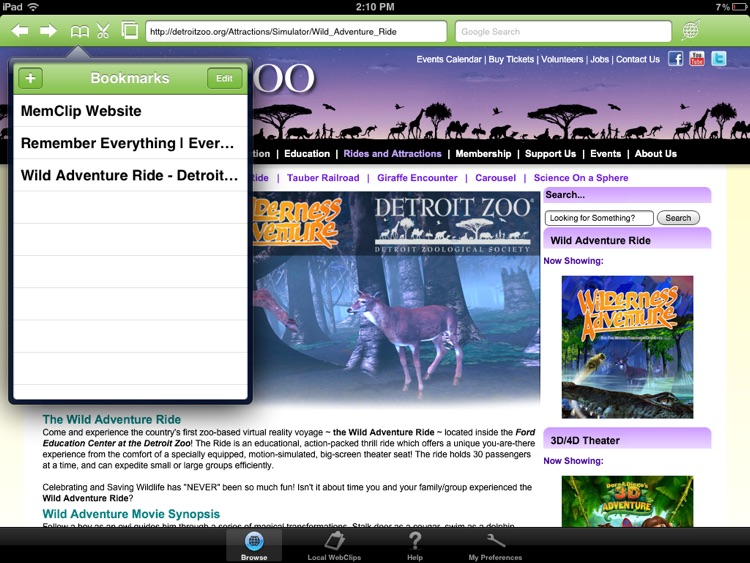Open the zoo's Facebook page icon
This screenshot has width=750, height=563.
coord(675,59)
